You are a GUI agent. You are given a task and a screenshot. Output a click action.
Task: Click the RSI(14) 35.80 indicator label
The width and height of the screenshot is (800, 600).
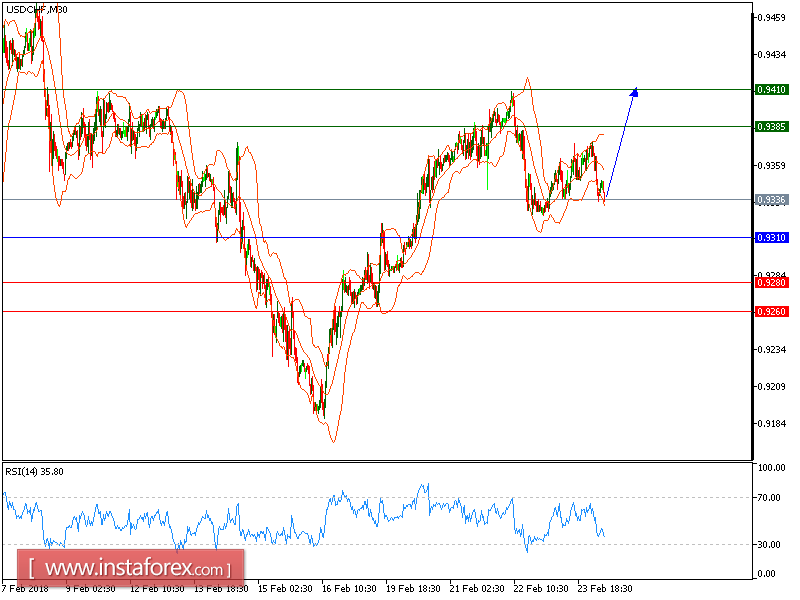[35, 472]
